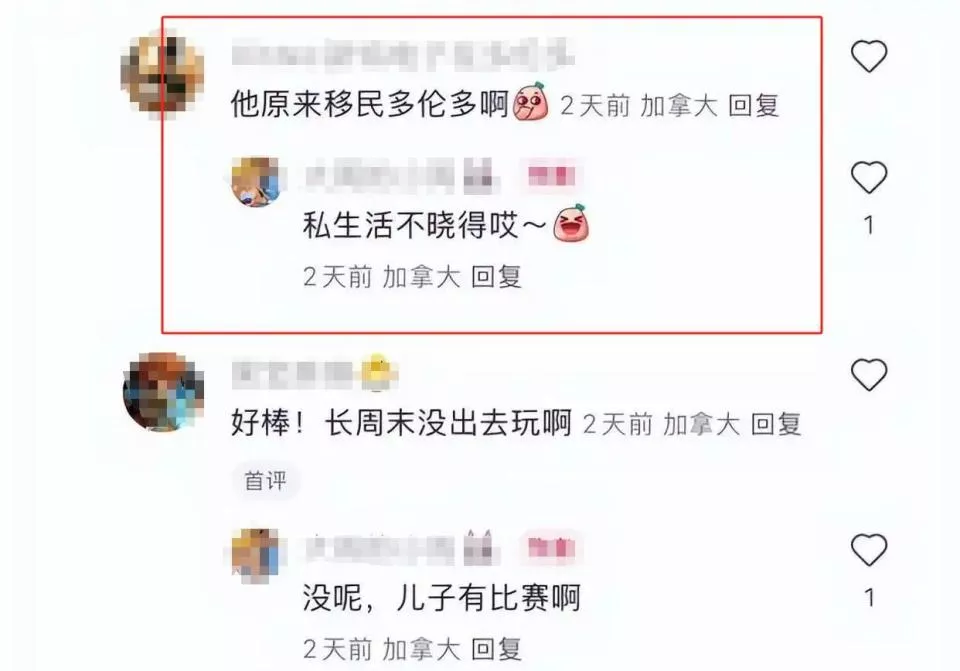The height and width of the screenshot is (671, 960).
Task: Like the reply '没呢，儿子有比赛啊'
Action: point(869,549)
